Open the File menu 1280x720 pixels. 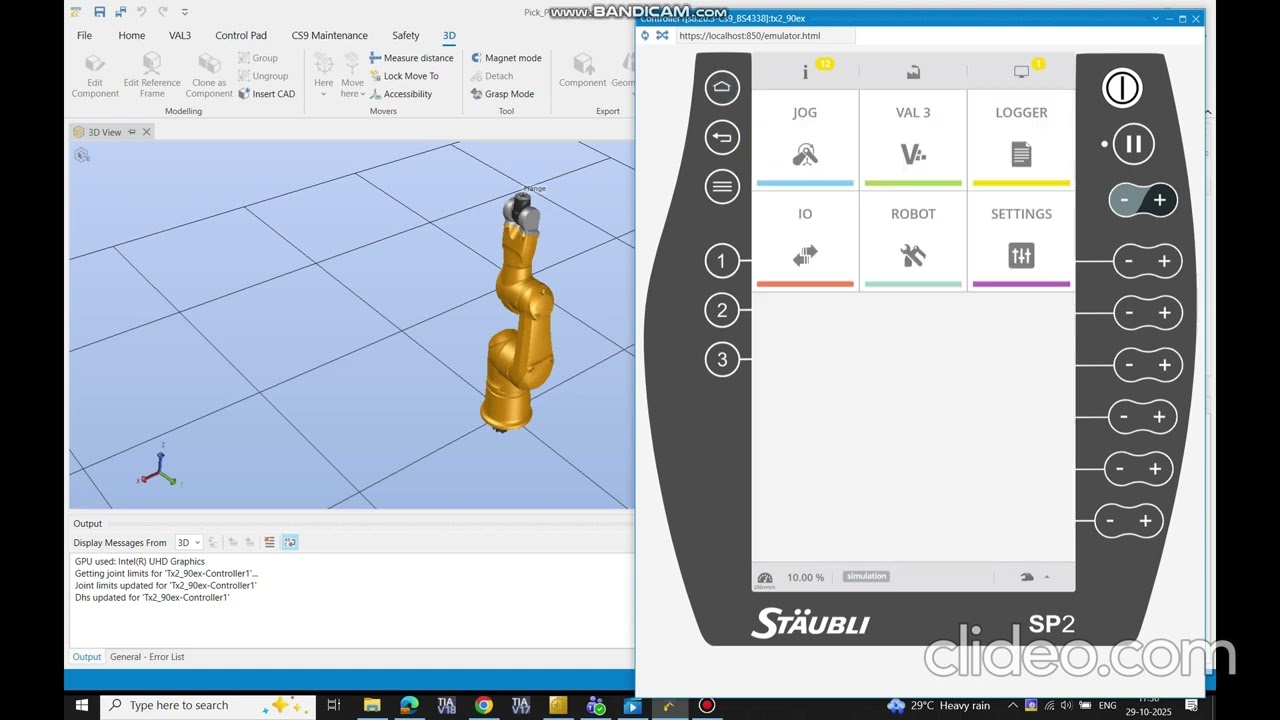pos(85,35)
